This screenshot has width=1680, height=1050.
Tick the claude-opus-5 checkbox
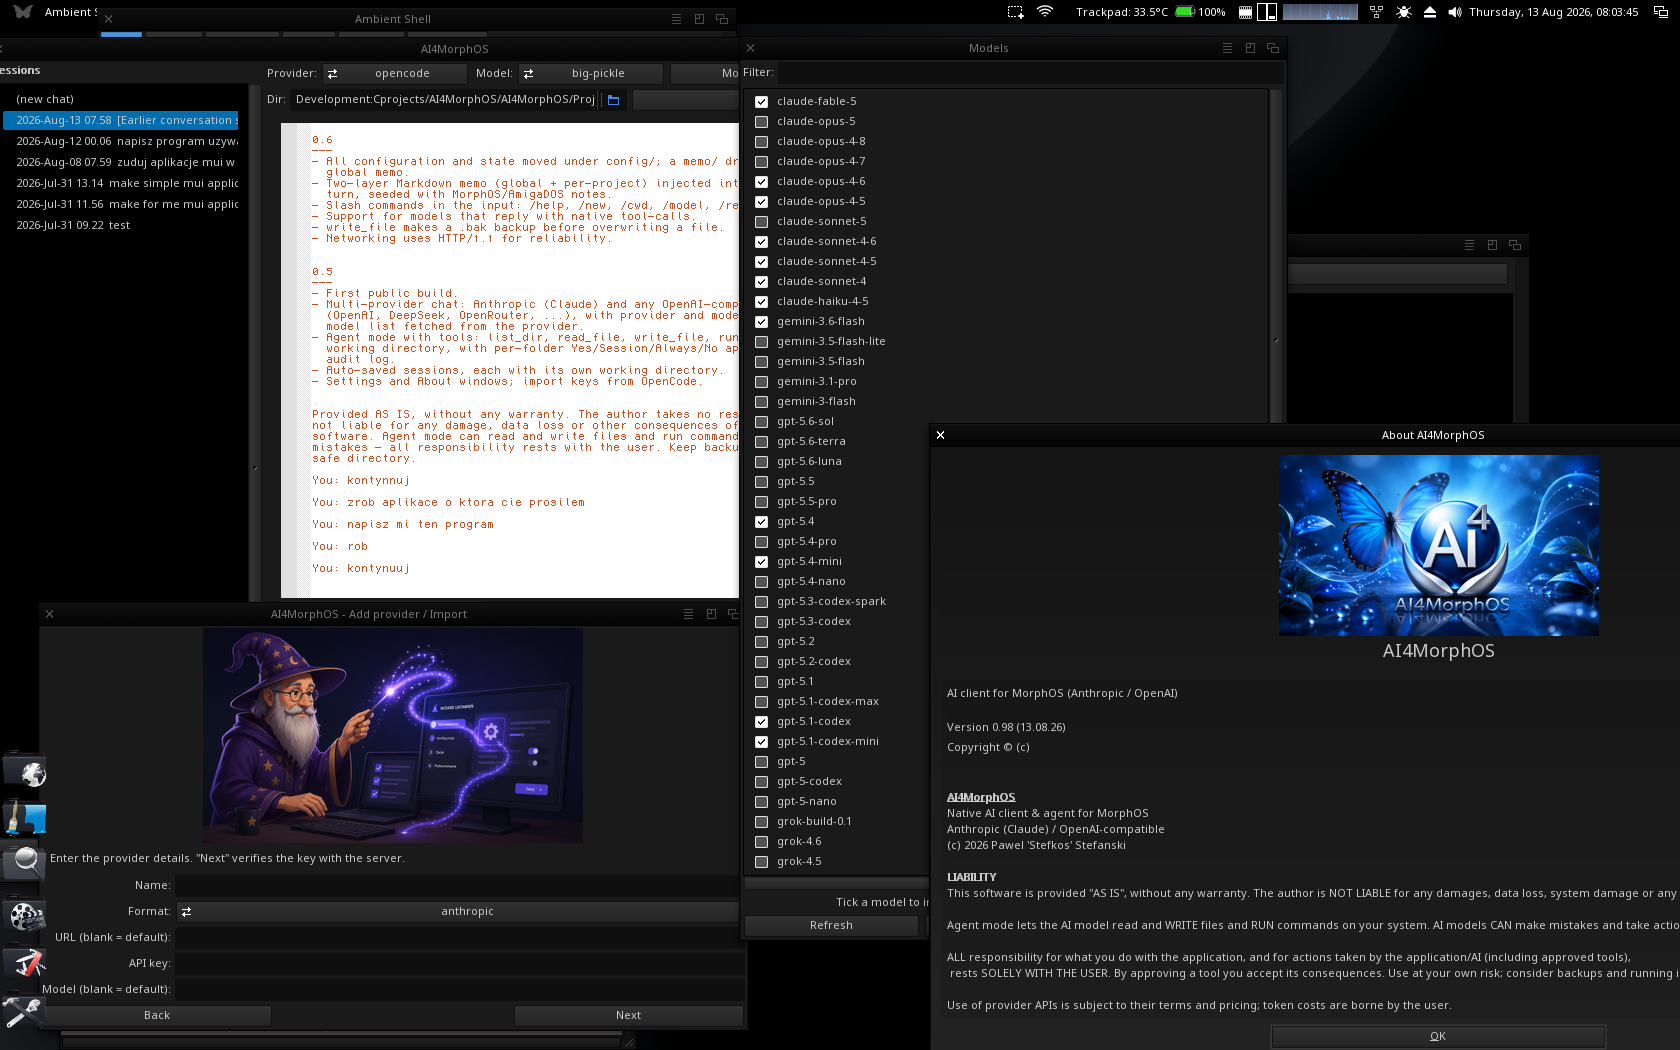point(762,122)
